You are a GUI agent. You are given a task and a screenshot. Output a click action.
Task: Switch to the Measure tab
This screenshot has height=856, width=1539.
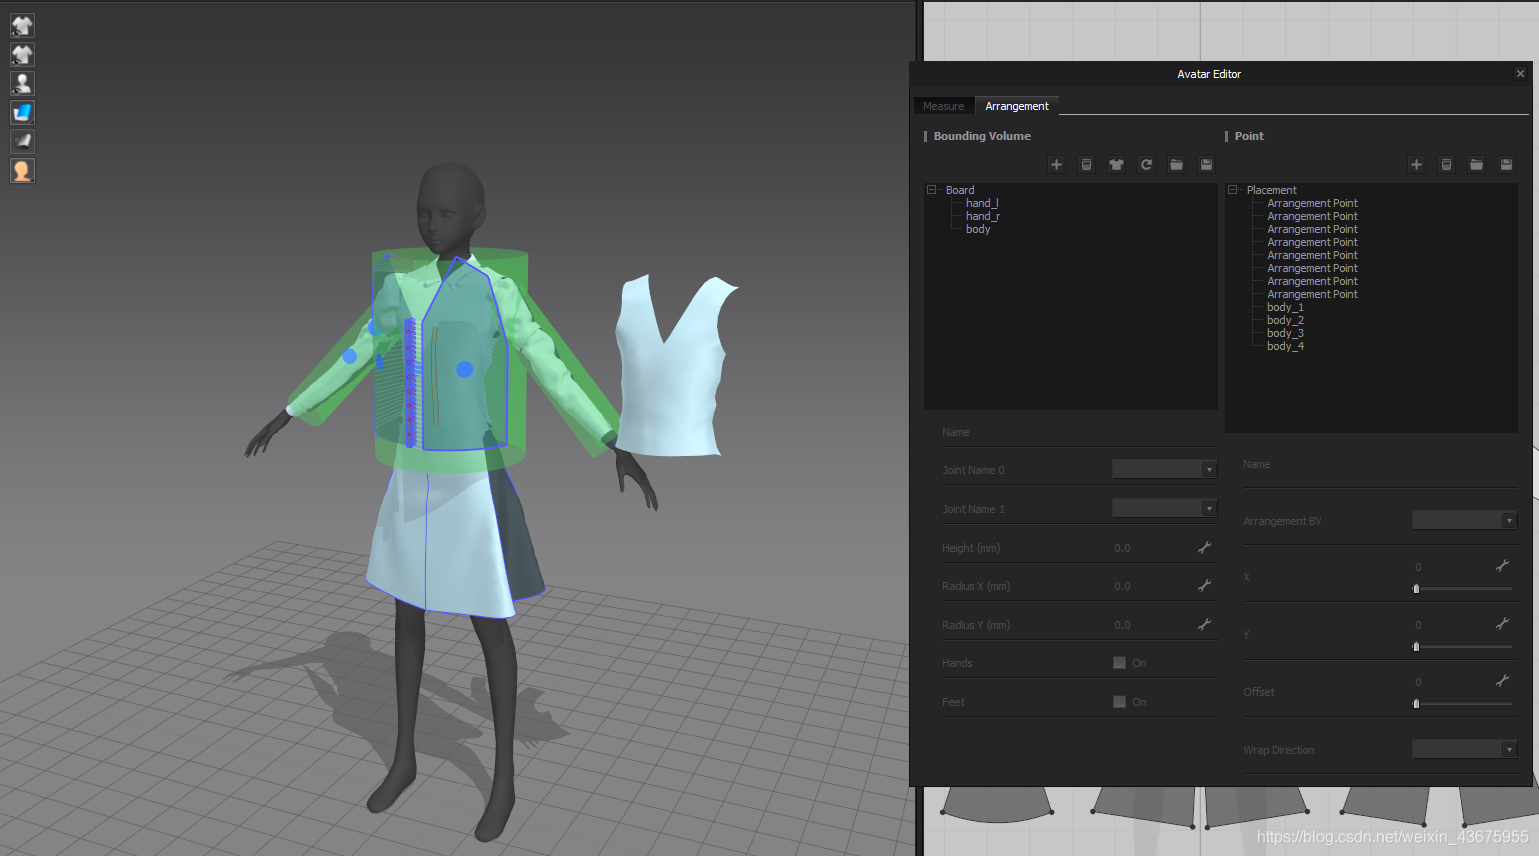[944, 106]
